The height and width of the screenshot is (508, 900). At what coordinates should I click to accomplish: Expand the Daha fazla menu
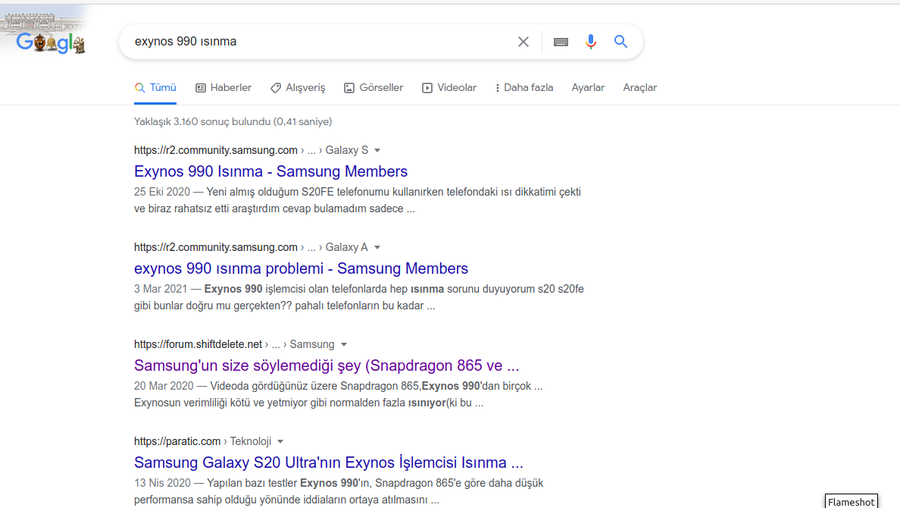tap(524, 88)
